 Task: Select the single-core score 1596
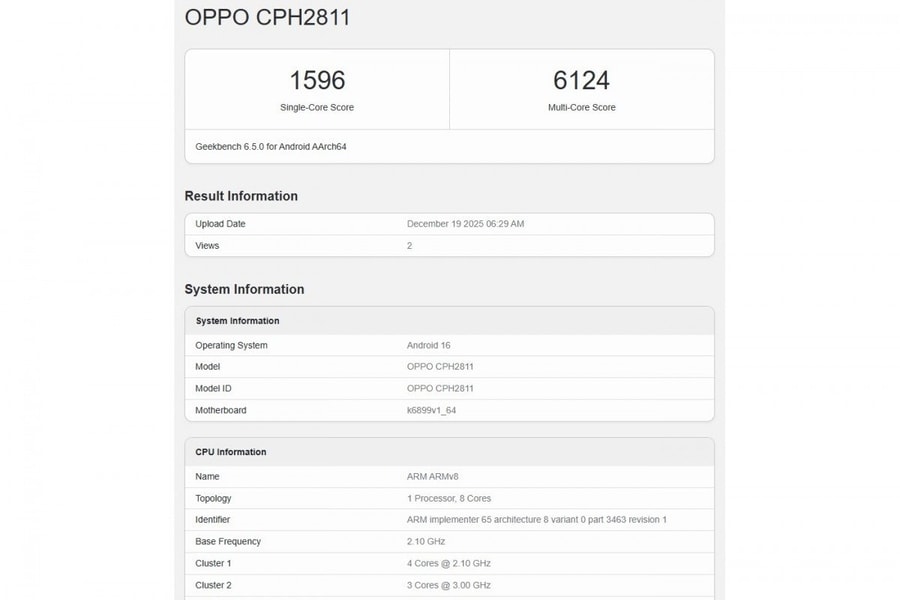[317, 80]
